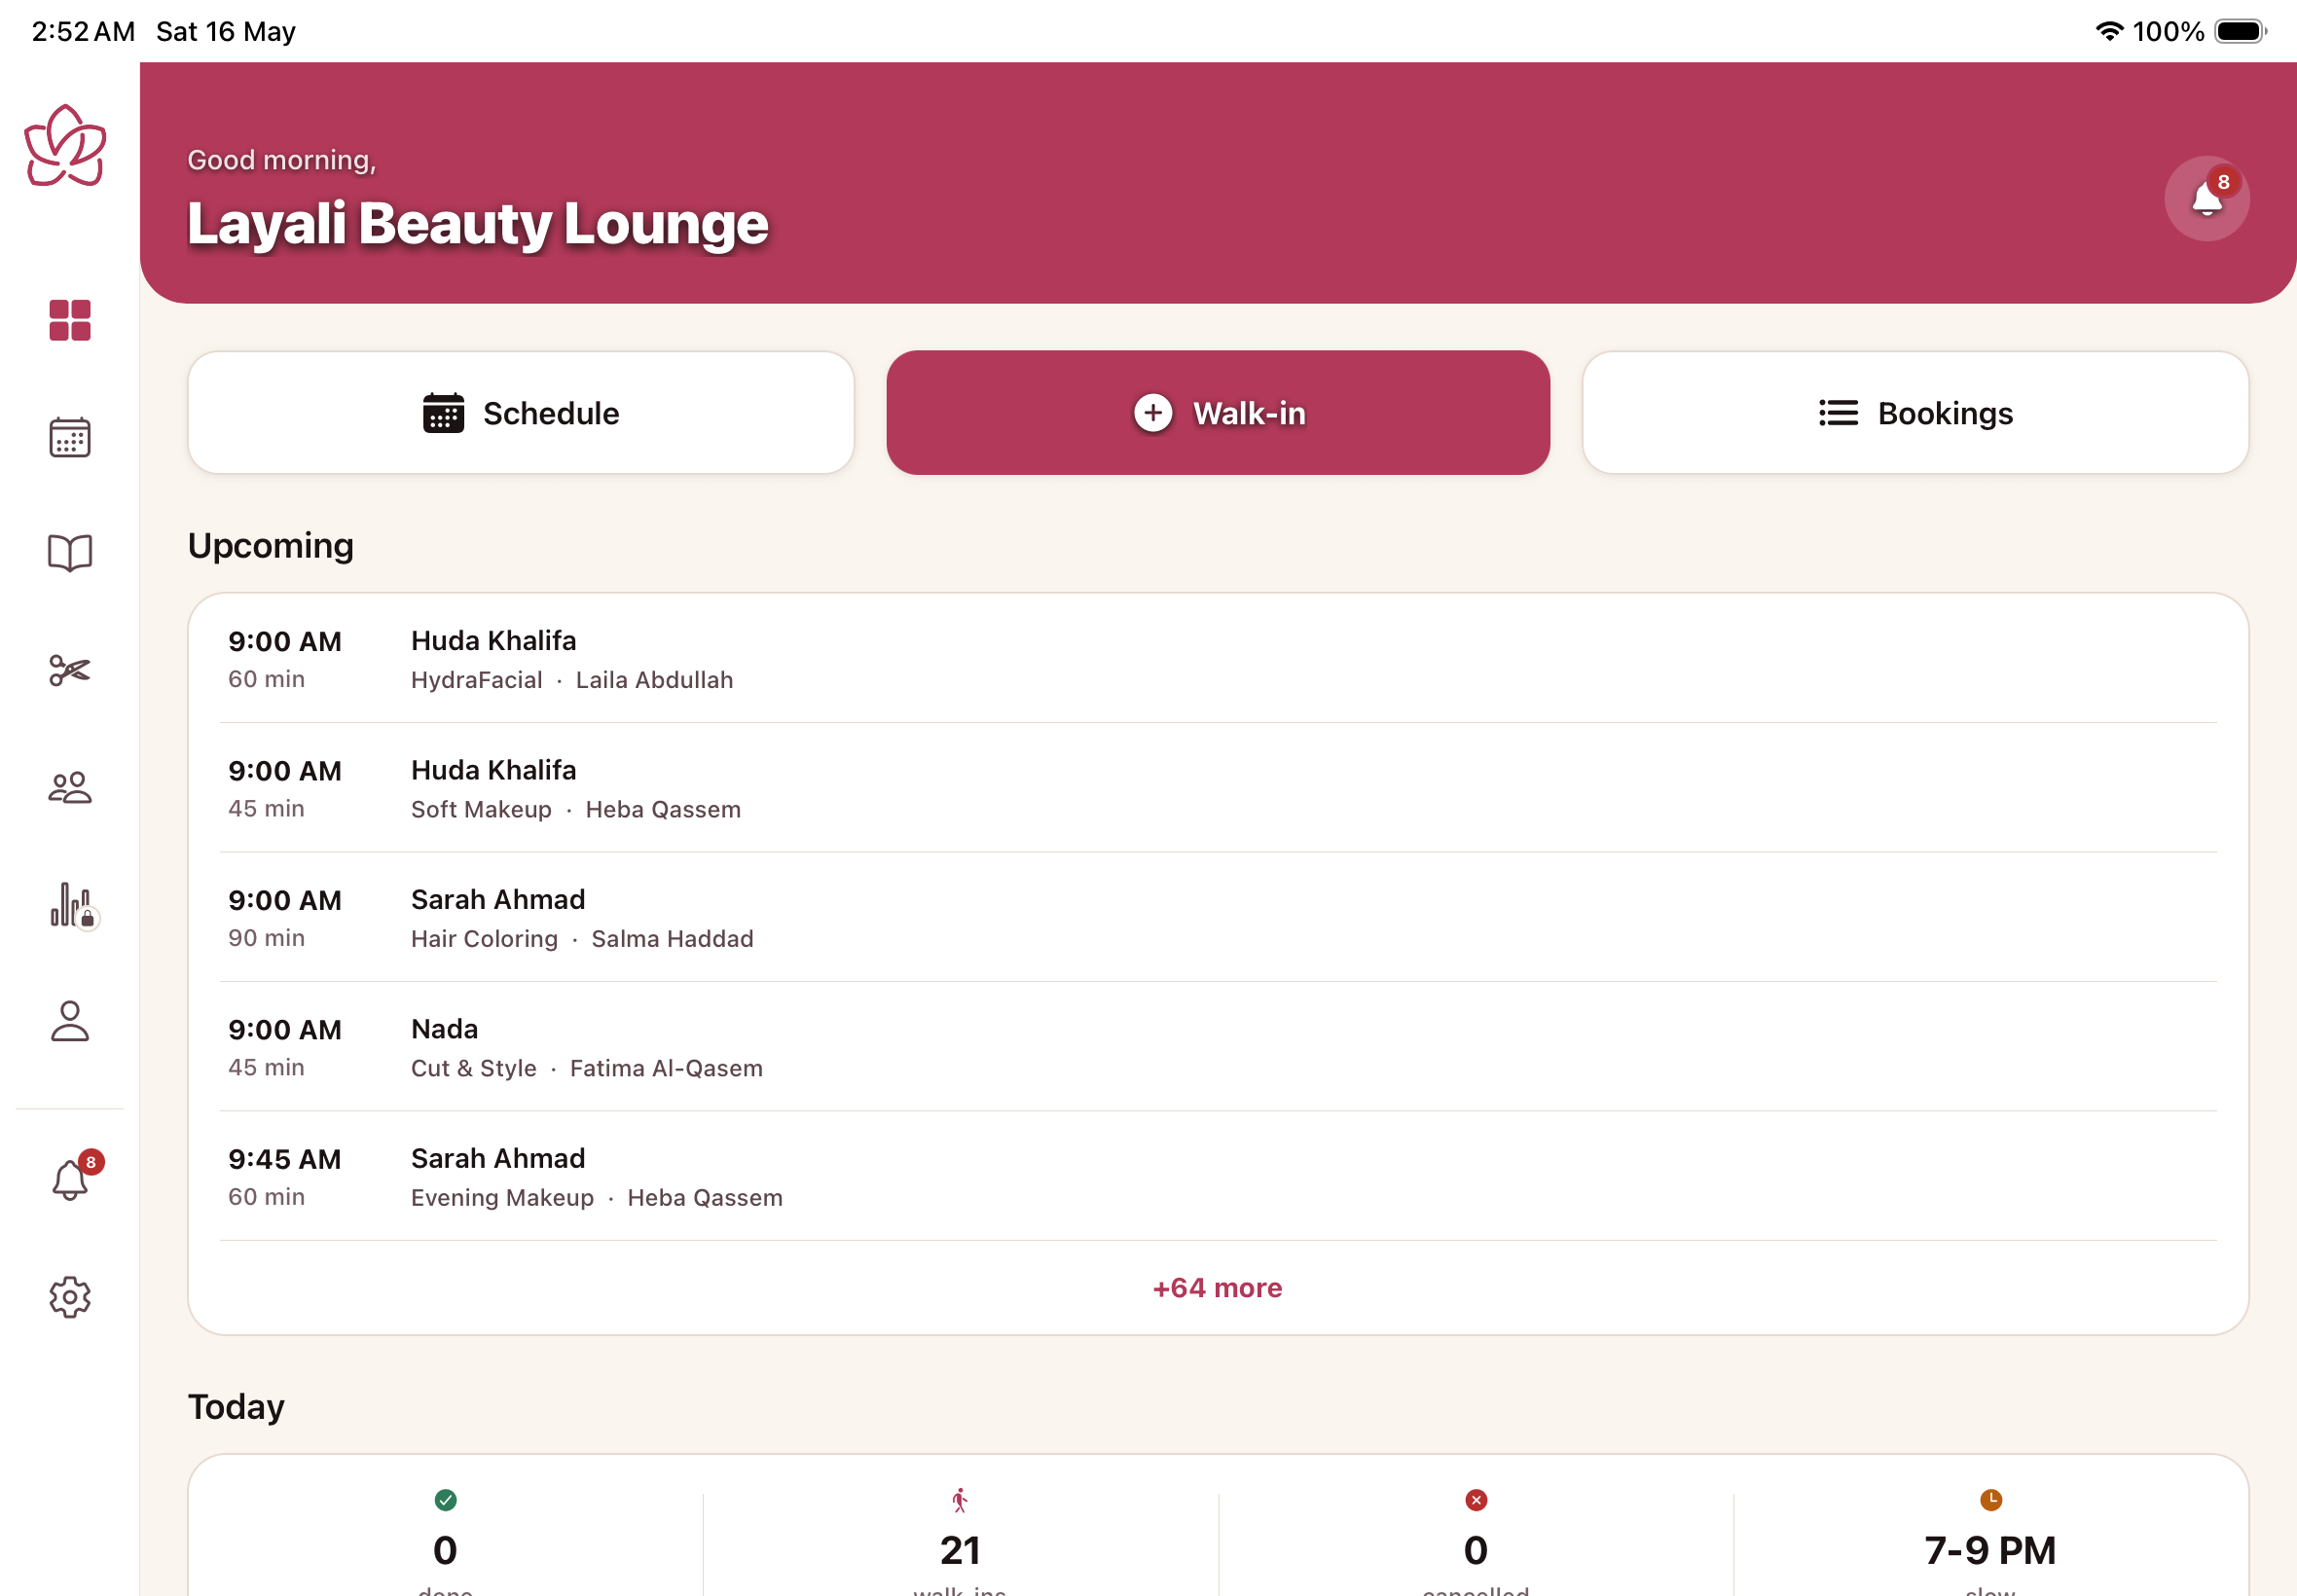Image resolution: width=2297 pixels, height=1596 pixels.
Task: Tap the red X cancelled stat icon
Action: pyautogui.click(x=1476, y=1500)
